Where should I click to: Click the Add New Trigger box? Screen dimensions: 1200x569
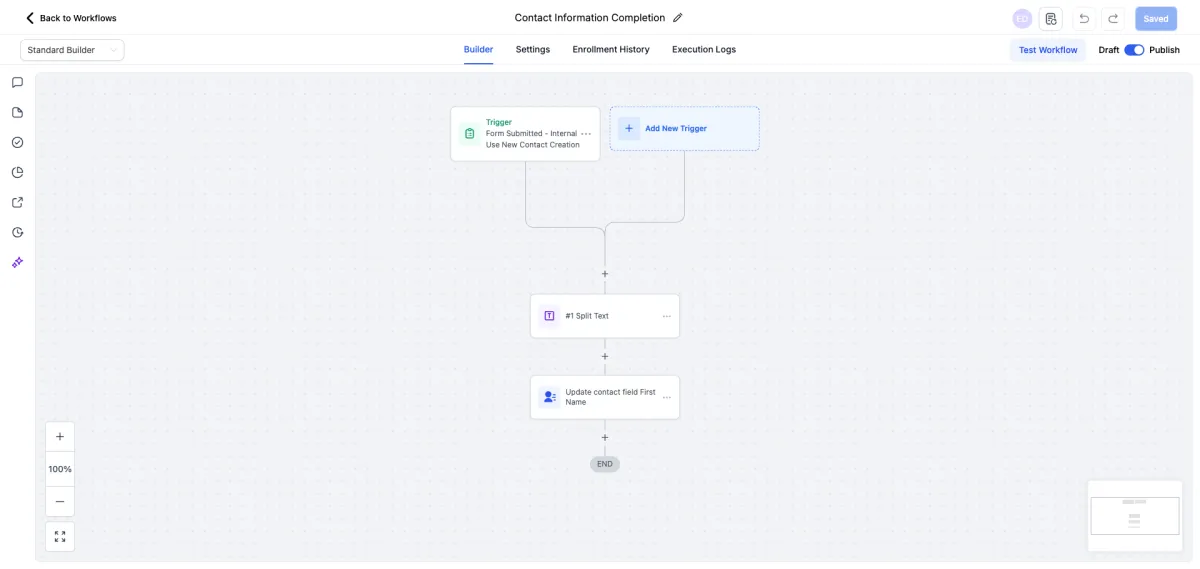[x=685, y=129]
